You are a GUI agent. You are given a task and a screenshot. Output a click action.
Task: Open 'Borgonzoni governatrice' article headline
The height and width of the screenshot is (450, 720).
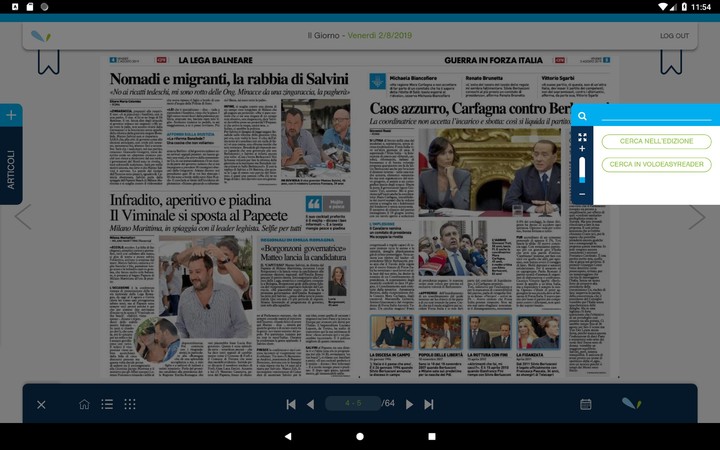pos(303,253)
